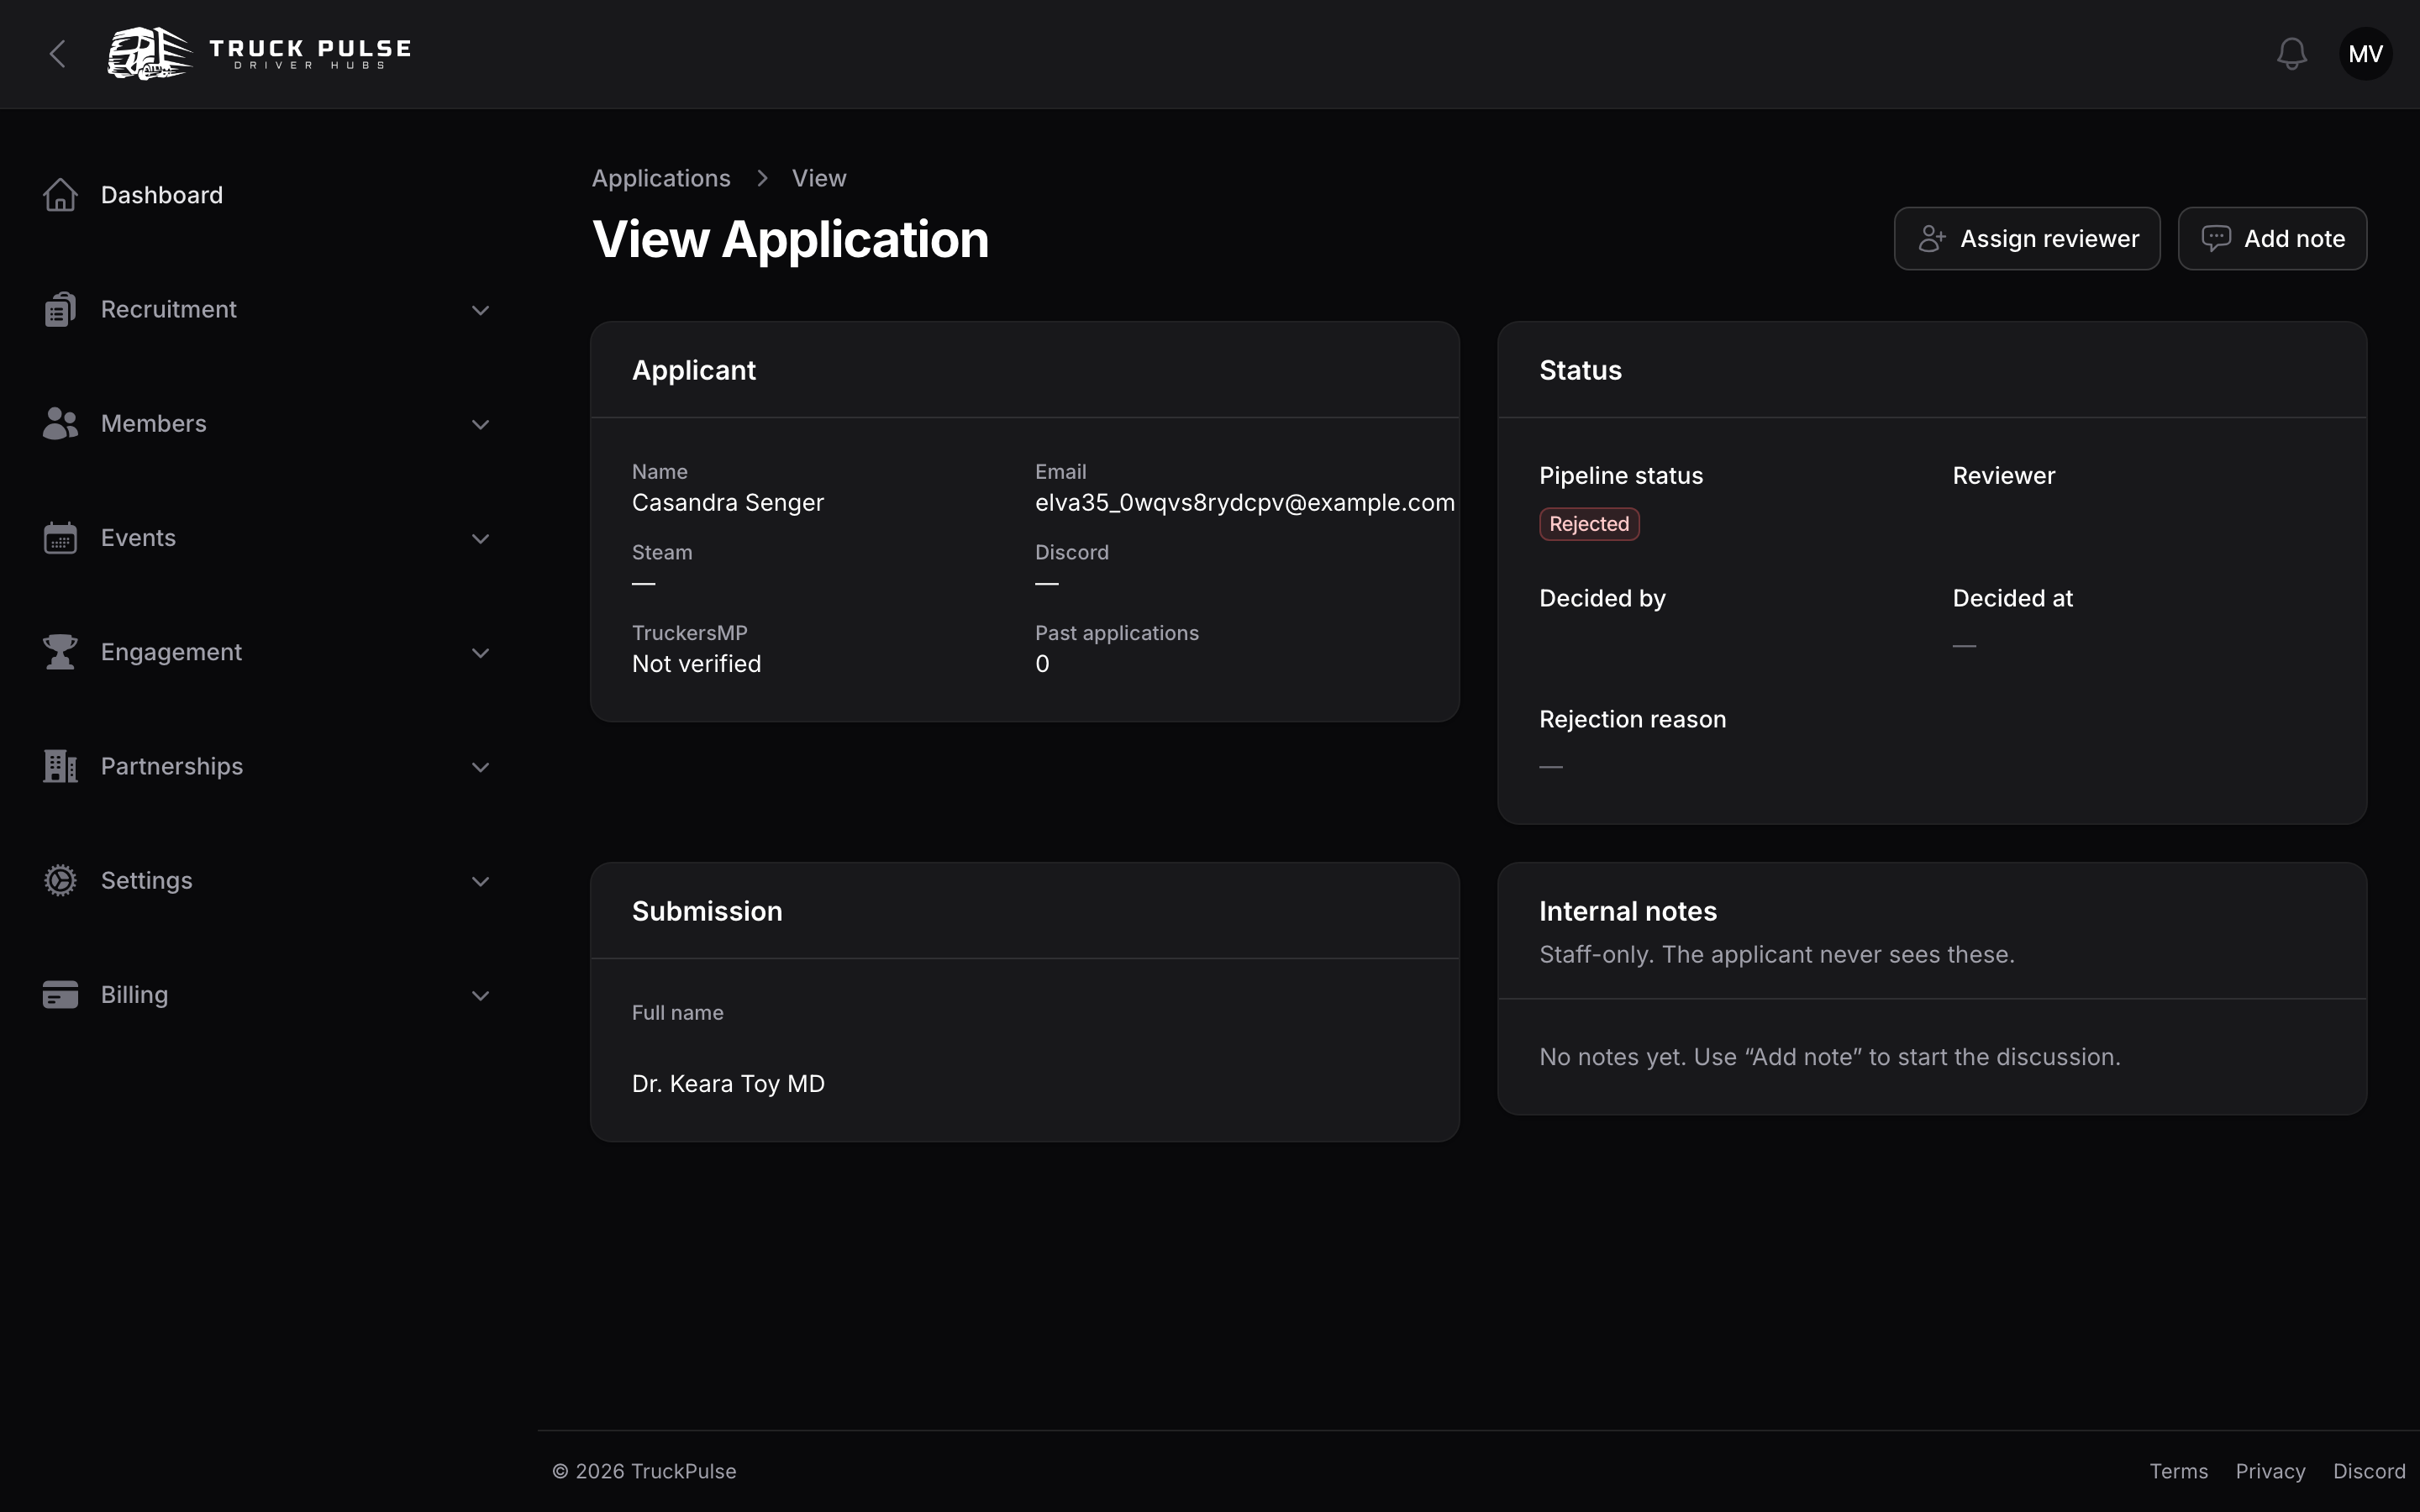Click the Pipeline status label

coord(1621,476)
